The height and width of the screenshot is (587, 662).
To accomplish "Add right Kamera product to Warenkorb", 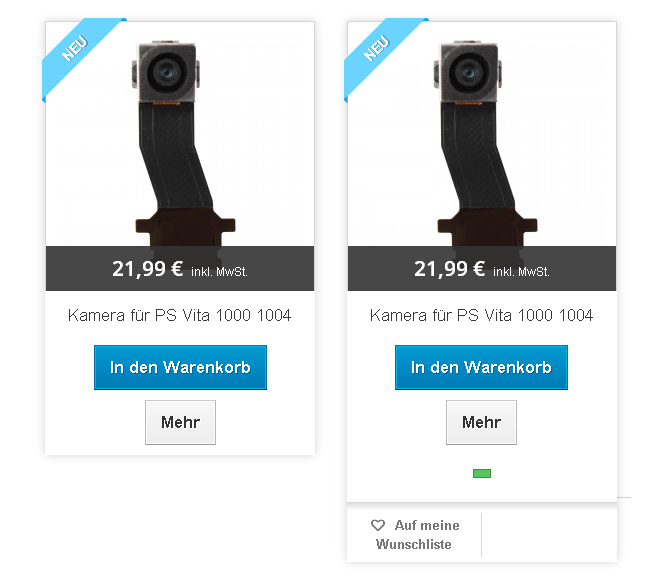I will tap(481, 367).
